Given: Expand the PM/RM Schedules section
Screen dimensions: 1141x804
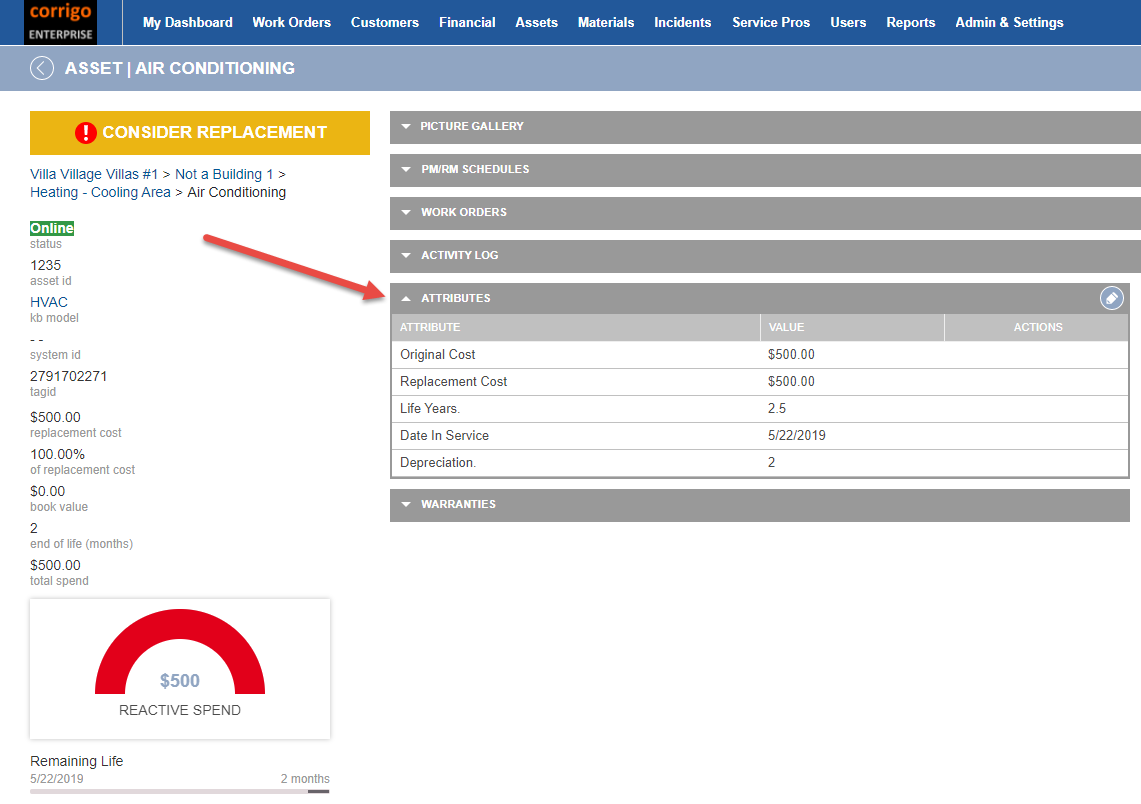Looking at the screenshot, I should [x=765, y=170].
